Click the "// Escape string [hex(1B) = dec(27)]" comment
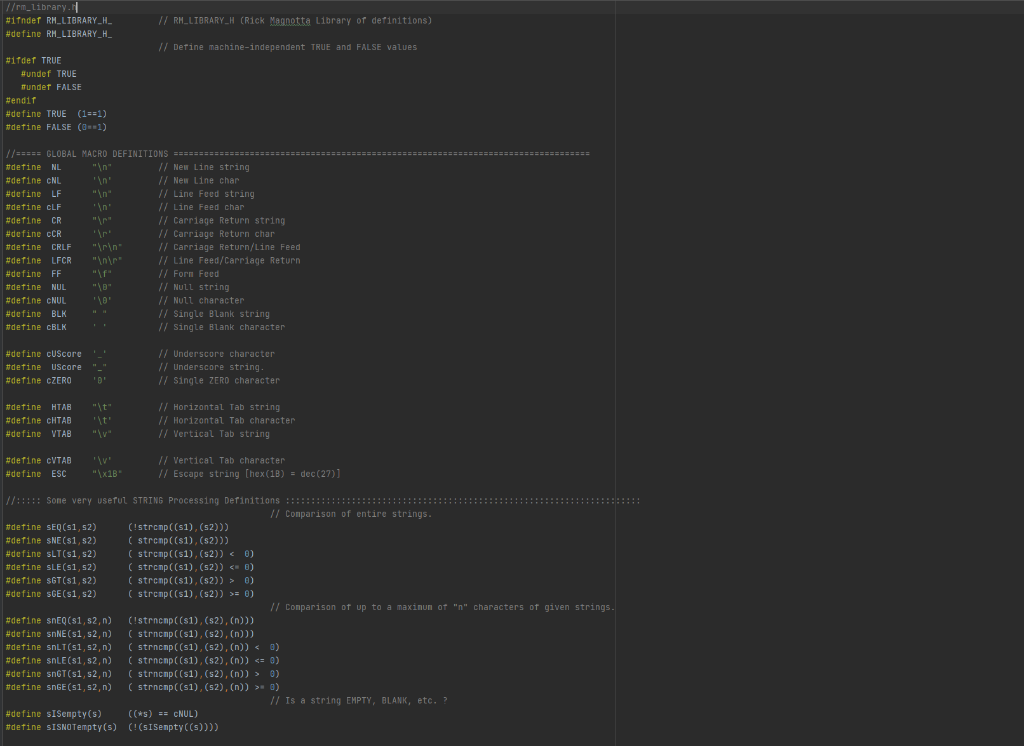The height and width of the screenshot is (746, 1024). [249, 474]
